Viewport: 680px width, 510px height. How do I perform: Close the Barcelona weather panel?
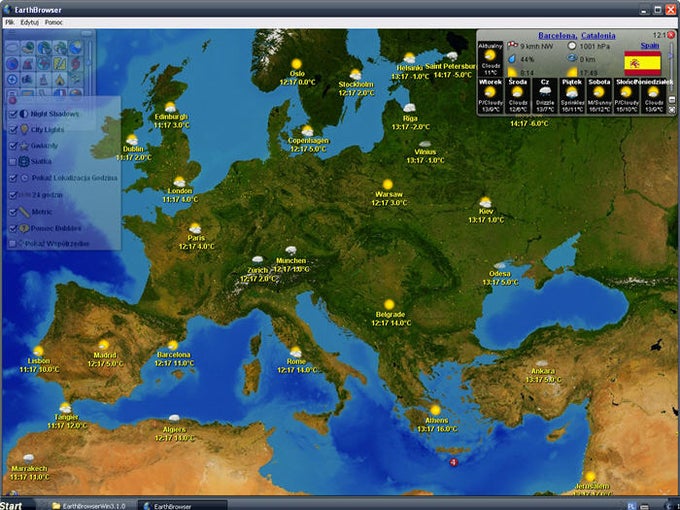coord(671,35)
